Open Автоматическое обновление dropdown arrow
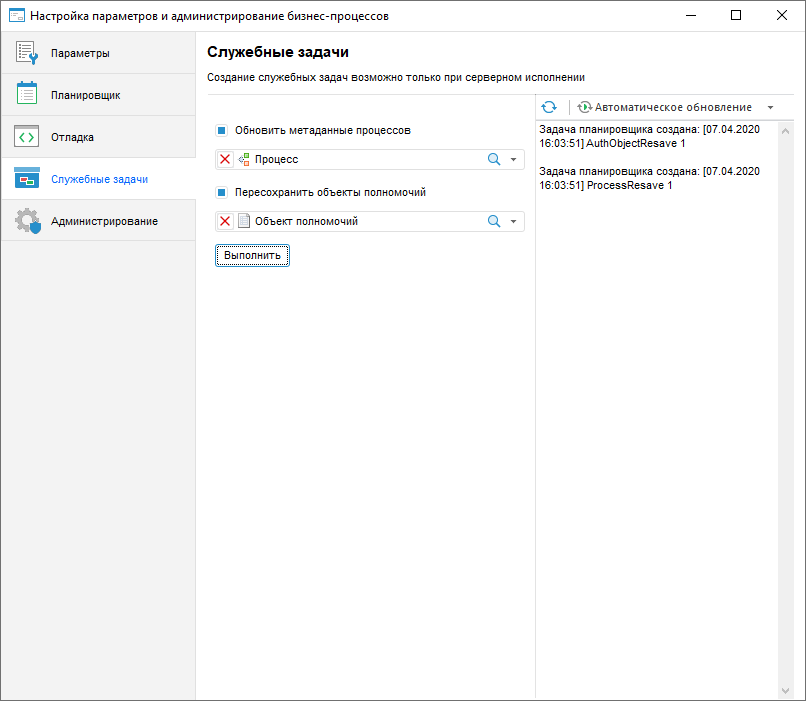The image size is (806, 701). (x=770, y=107)
